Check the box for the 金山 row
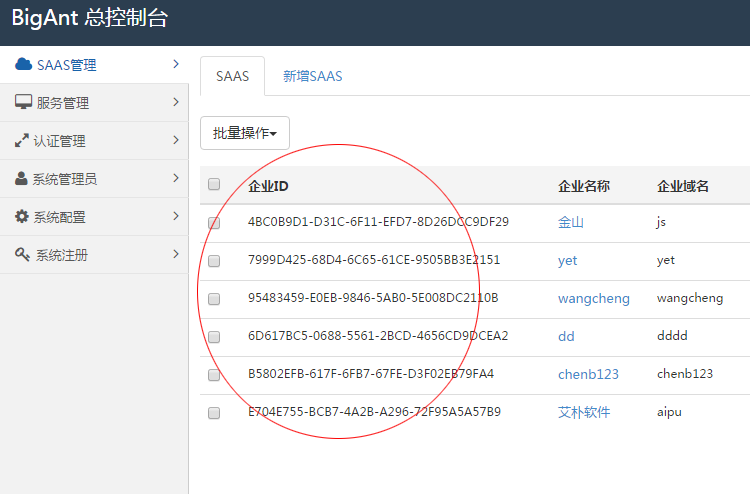The height and width of the screenshot is (494, 750). pyautogui.click(x=214, y=222)
